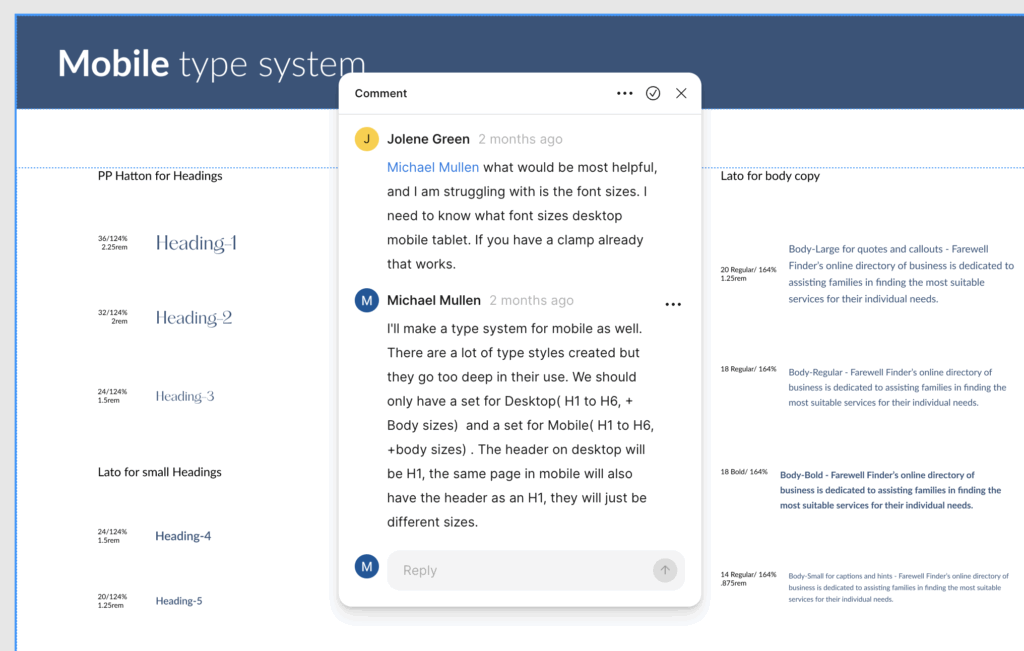The image size is (1024, 651).
Task: Open options for Michael Mullen's comment
Action: tap(673, 304)
